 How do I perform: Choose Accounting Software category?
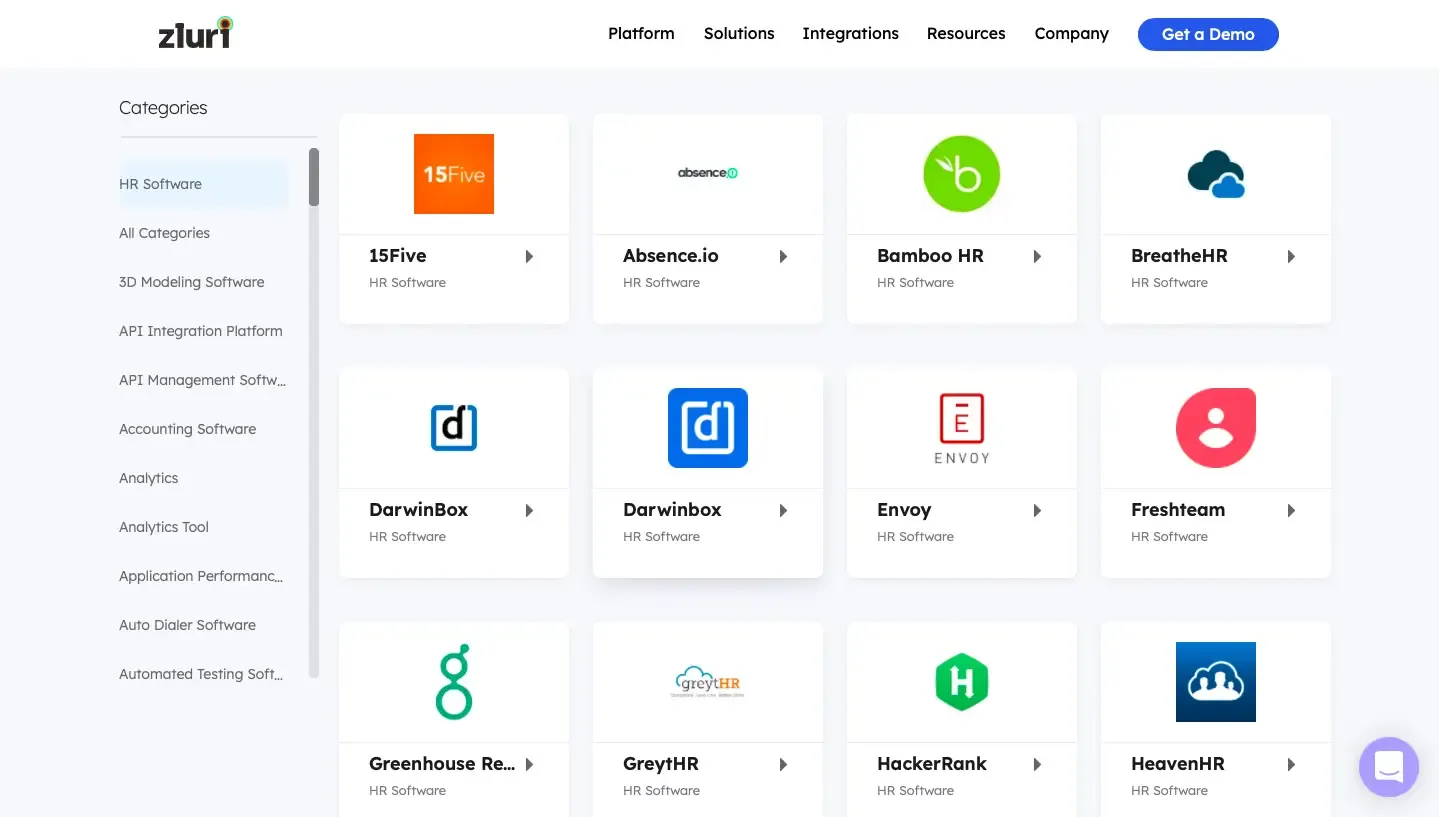coord(188,429)
